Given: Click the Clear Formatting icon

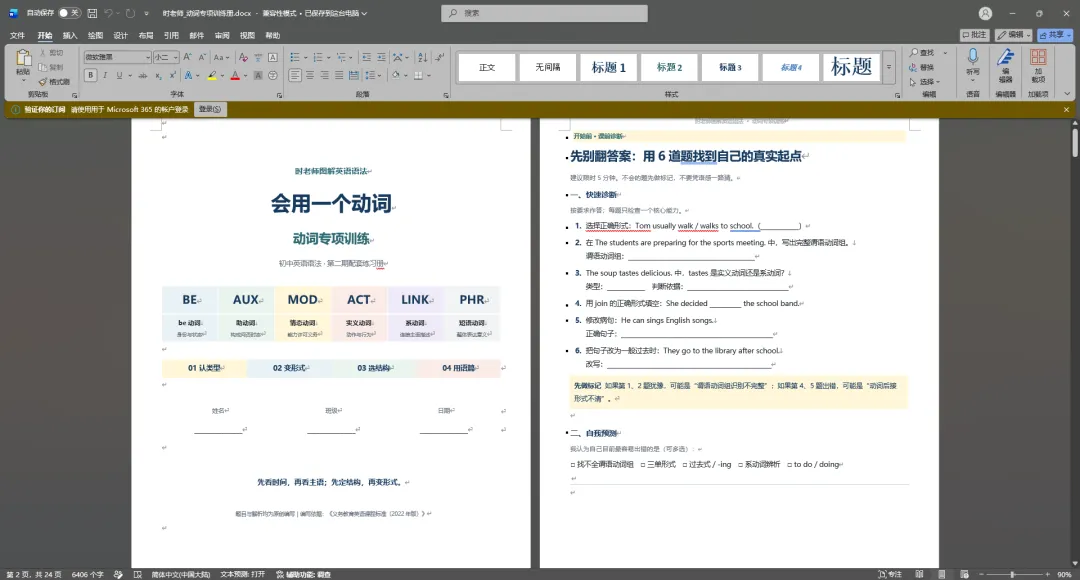Looking at the screenshot, I should click(x=243, y=57).
